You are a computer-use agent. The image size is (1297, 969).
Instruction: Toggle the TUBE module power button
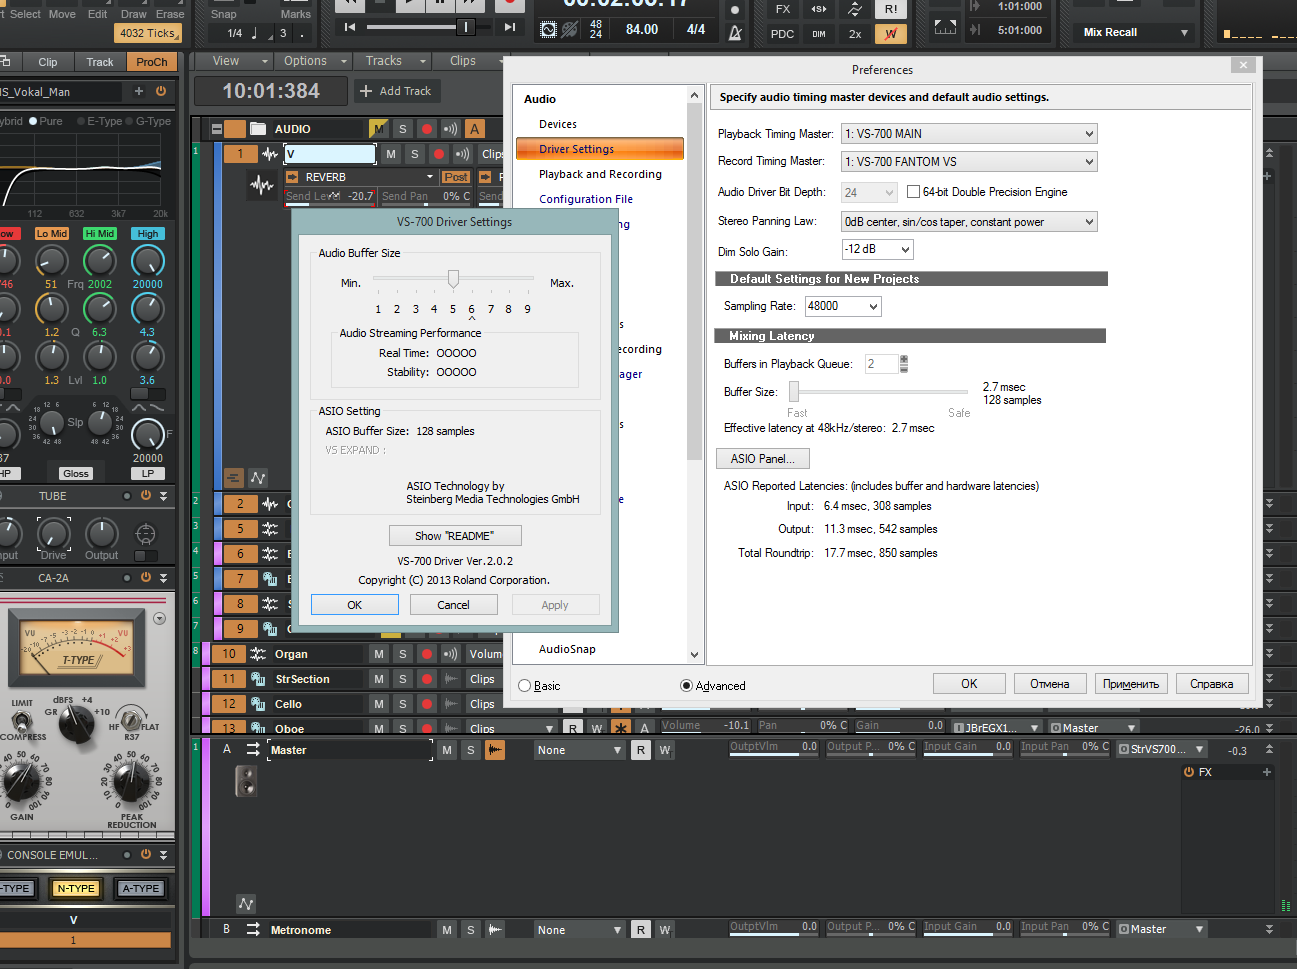pos(146,496)
